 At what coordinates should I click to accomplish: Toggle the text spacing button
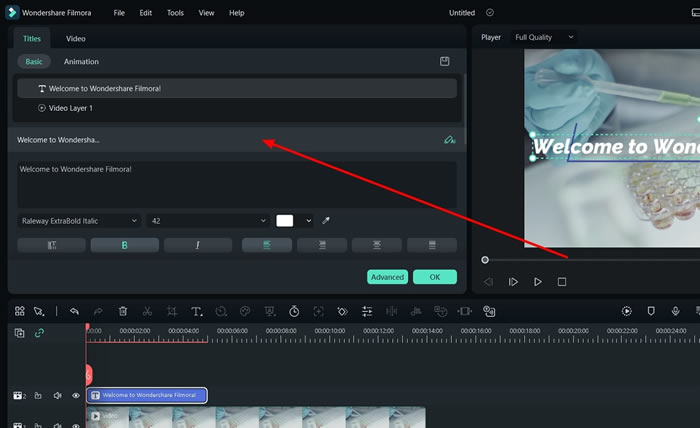pos(51,245)
